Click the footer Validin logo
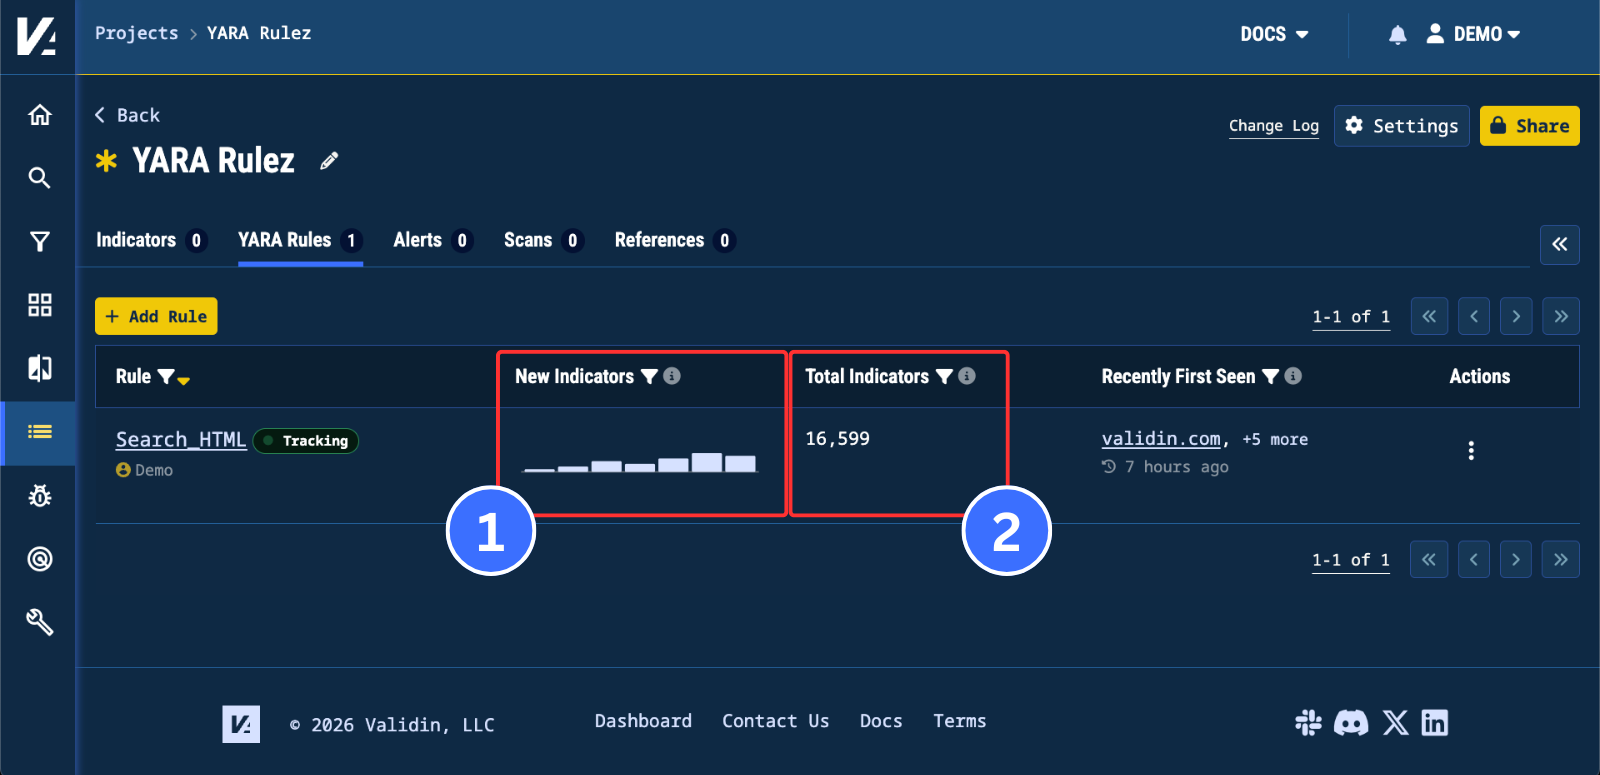This screenshot has height=775, width=1600. click(x=241, y=724)
